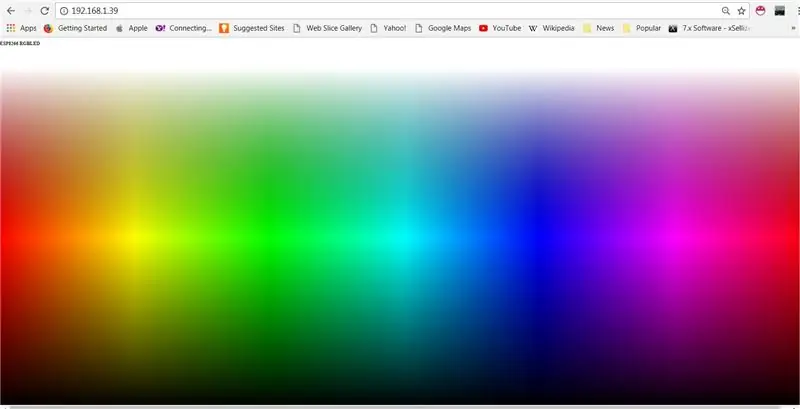The width and height of the screenshot is (800, 409).
Task: Open the YouTube bookmark
Action: [500, 28]
